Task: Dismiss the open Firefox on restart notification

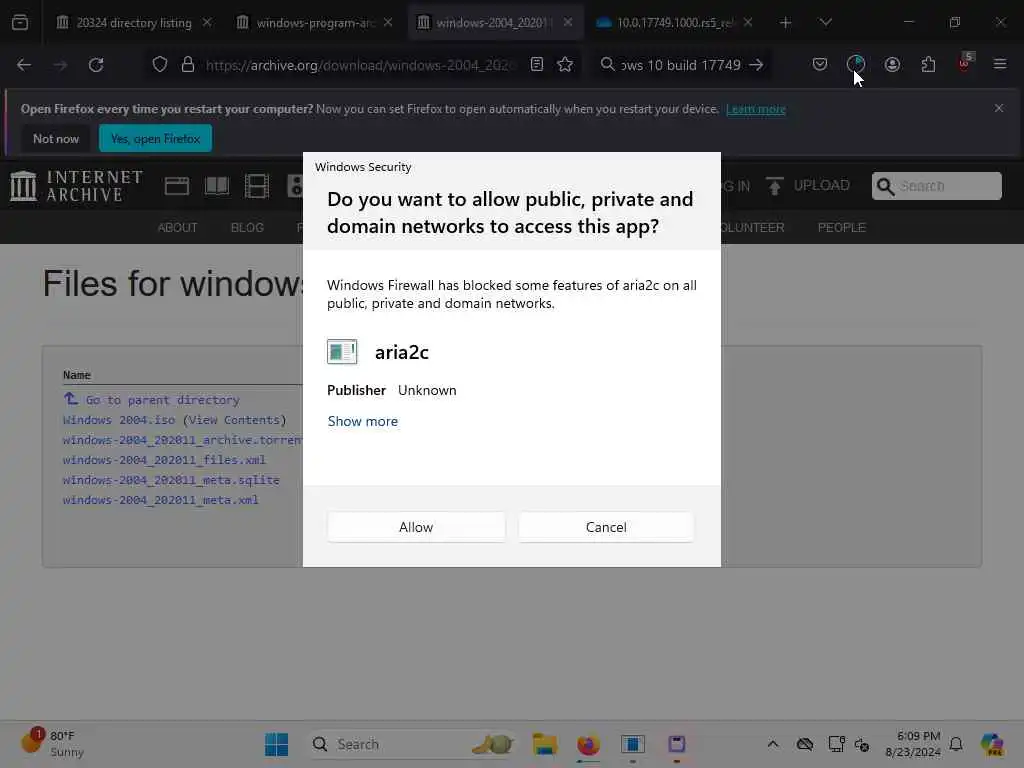Action: tap(999, 108)
